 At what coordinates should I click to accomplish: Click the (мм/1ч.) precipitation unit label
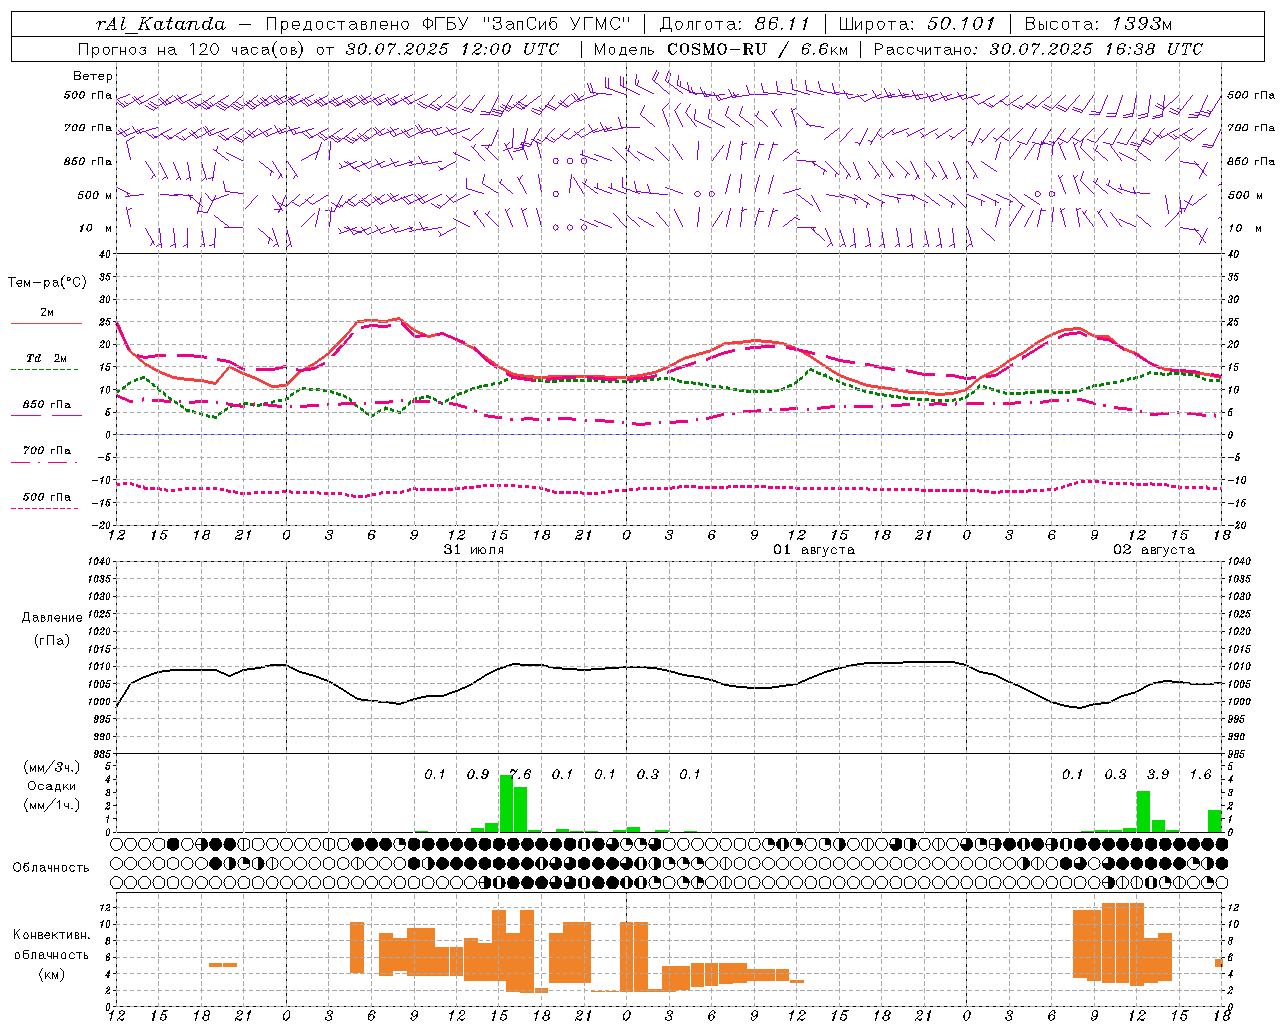[x=51, y=805]
